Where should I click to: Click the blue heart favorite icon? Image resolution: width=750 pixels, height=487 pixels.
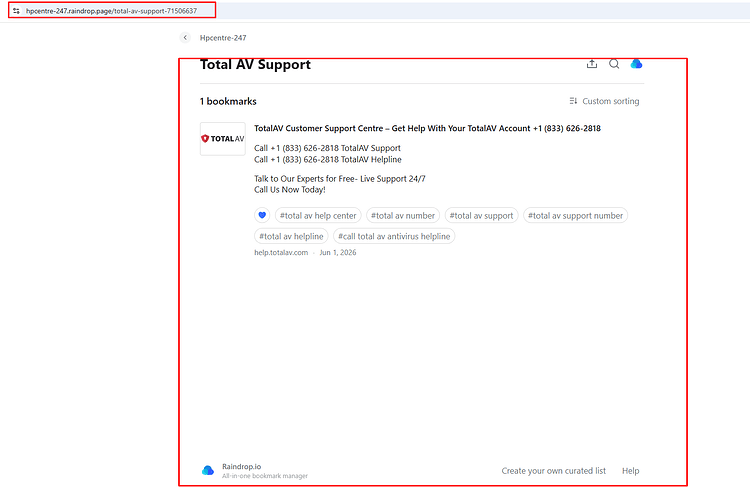pos(262,215)
